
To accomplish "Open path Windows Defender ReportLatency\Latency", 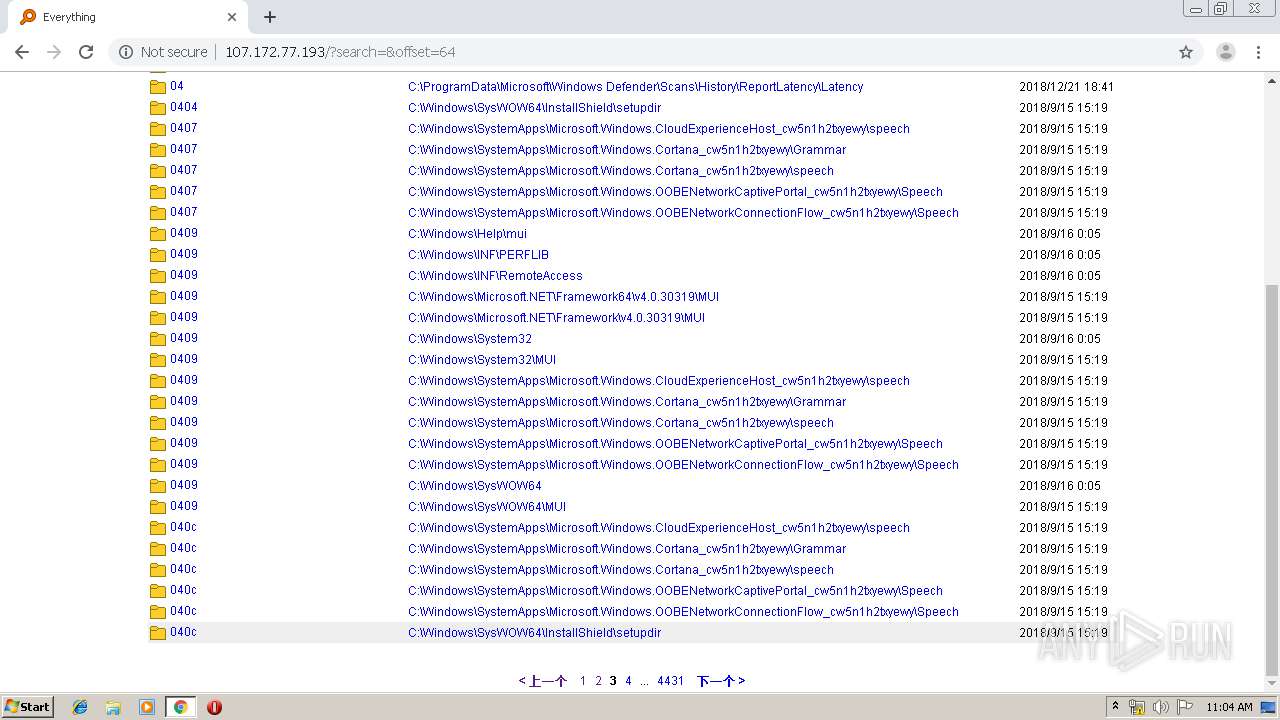I will pos(635,87).
